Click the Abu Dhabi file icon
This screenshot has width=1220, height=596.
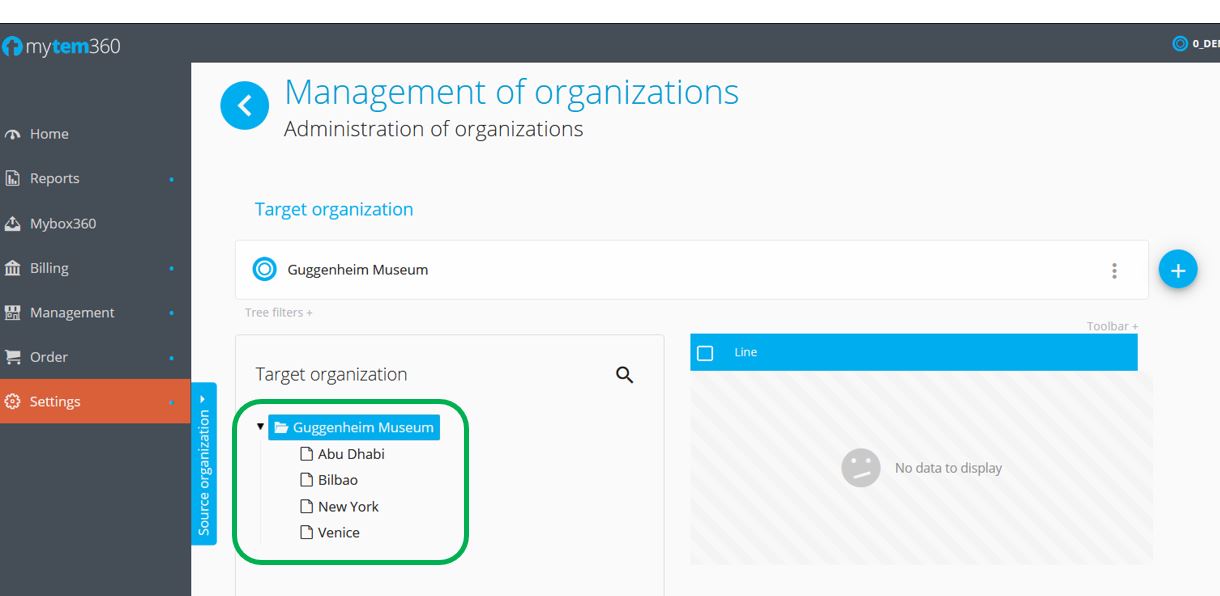[307, 454]
